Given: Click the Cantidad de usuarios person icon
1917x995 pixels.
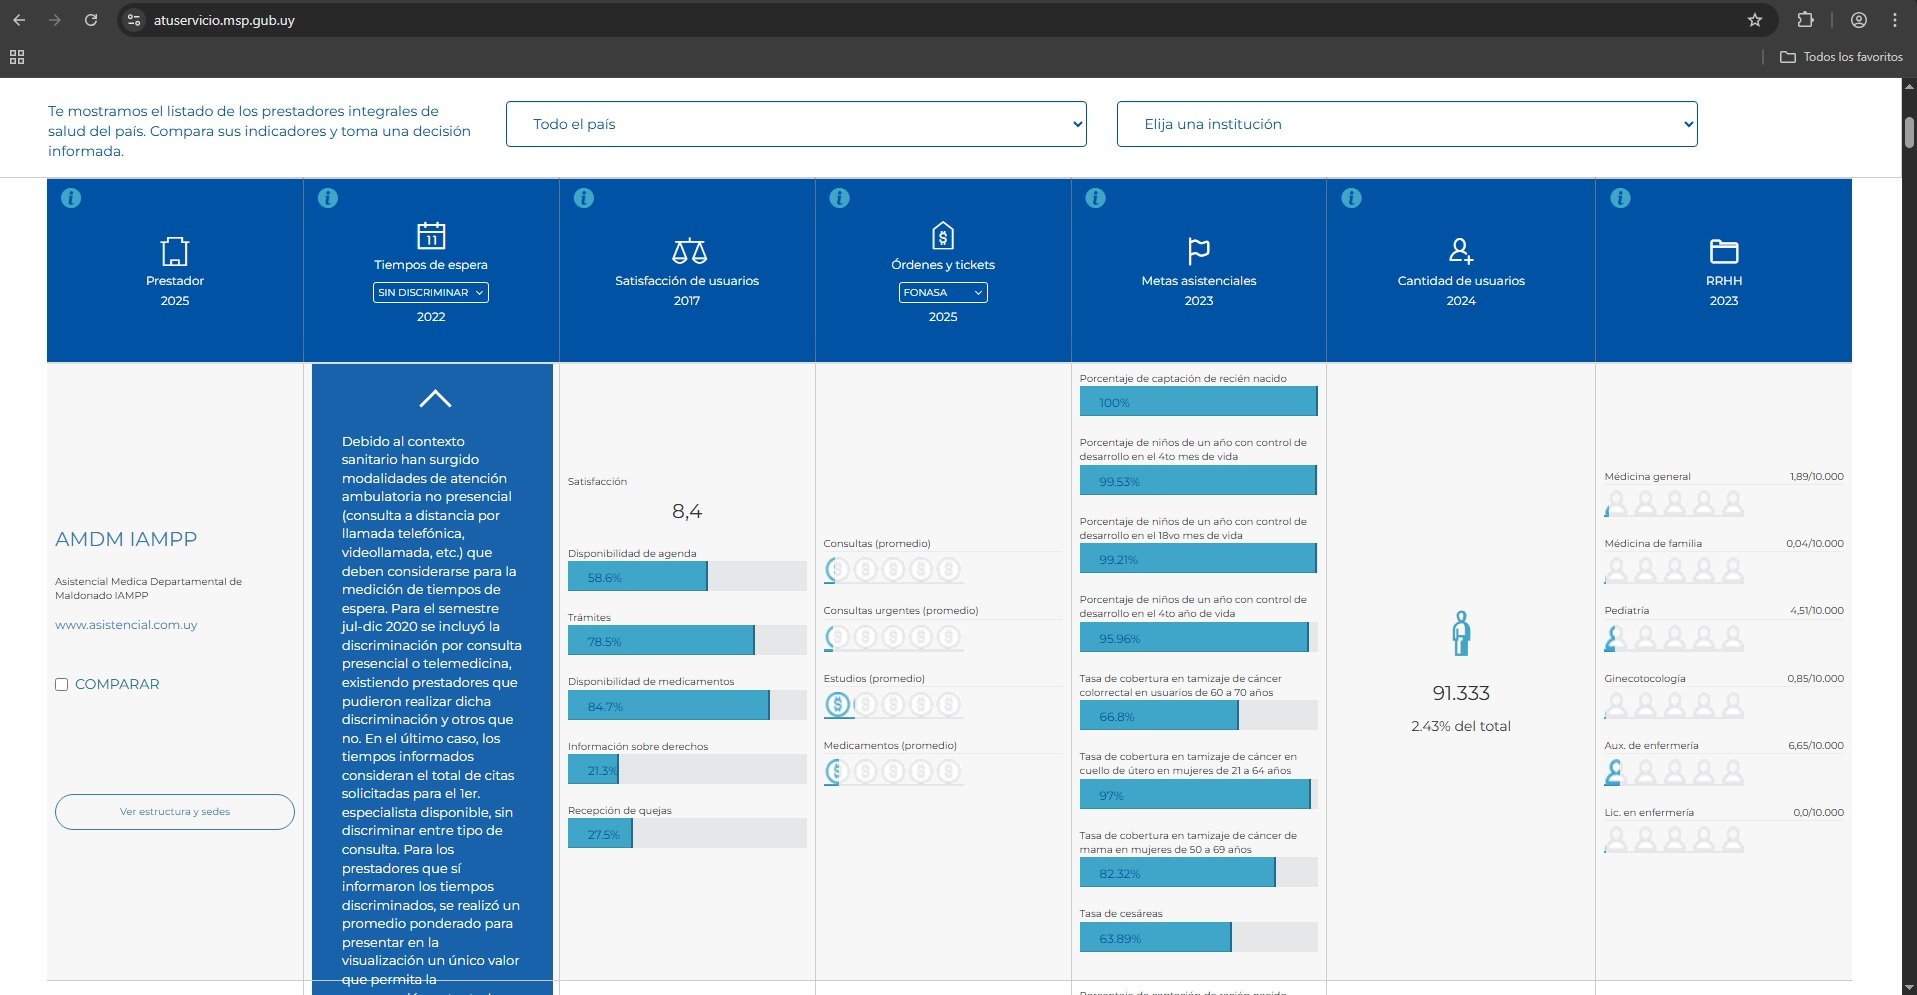Looking at the screenshot, I should pos(1460,250).
